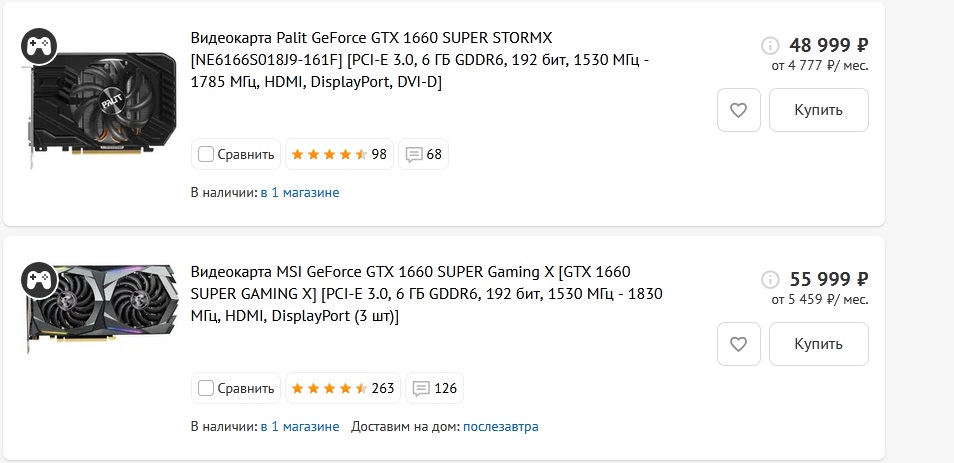Open Palit star rating with 98 reviews
The width and height of the screenshot is (954, 463).
[338, 154]
